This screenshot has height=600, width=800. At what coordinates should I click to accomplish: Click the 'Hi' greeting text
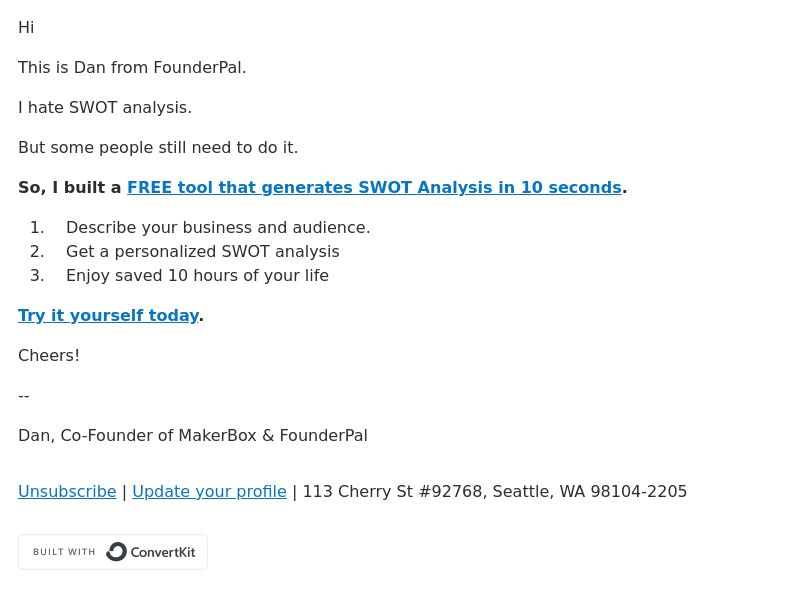click(26, 28)
